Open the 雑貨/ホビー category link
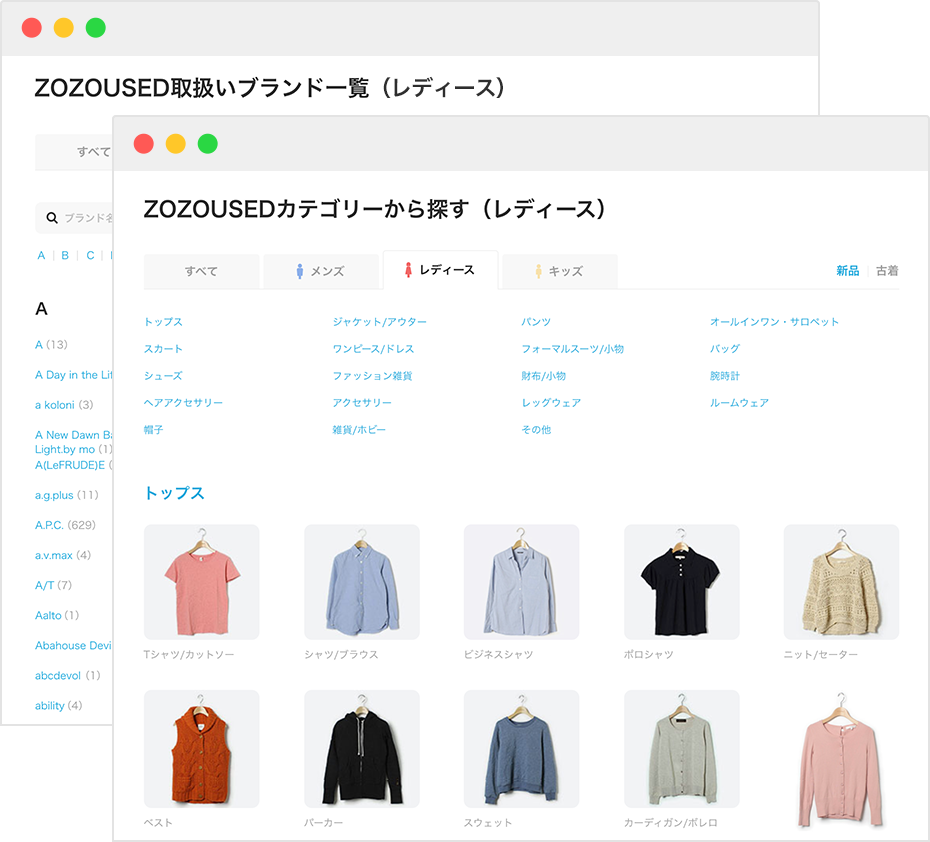 coord(359,430)
